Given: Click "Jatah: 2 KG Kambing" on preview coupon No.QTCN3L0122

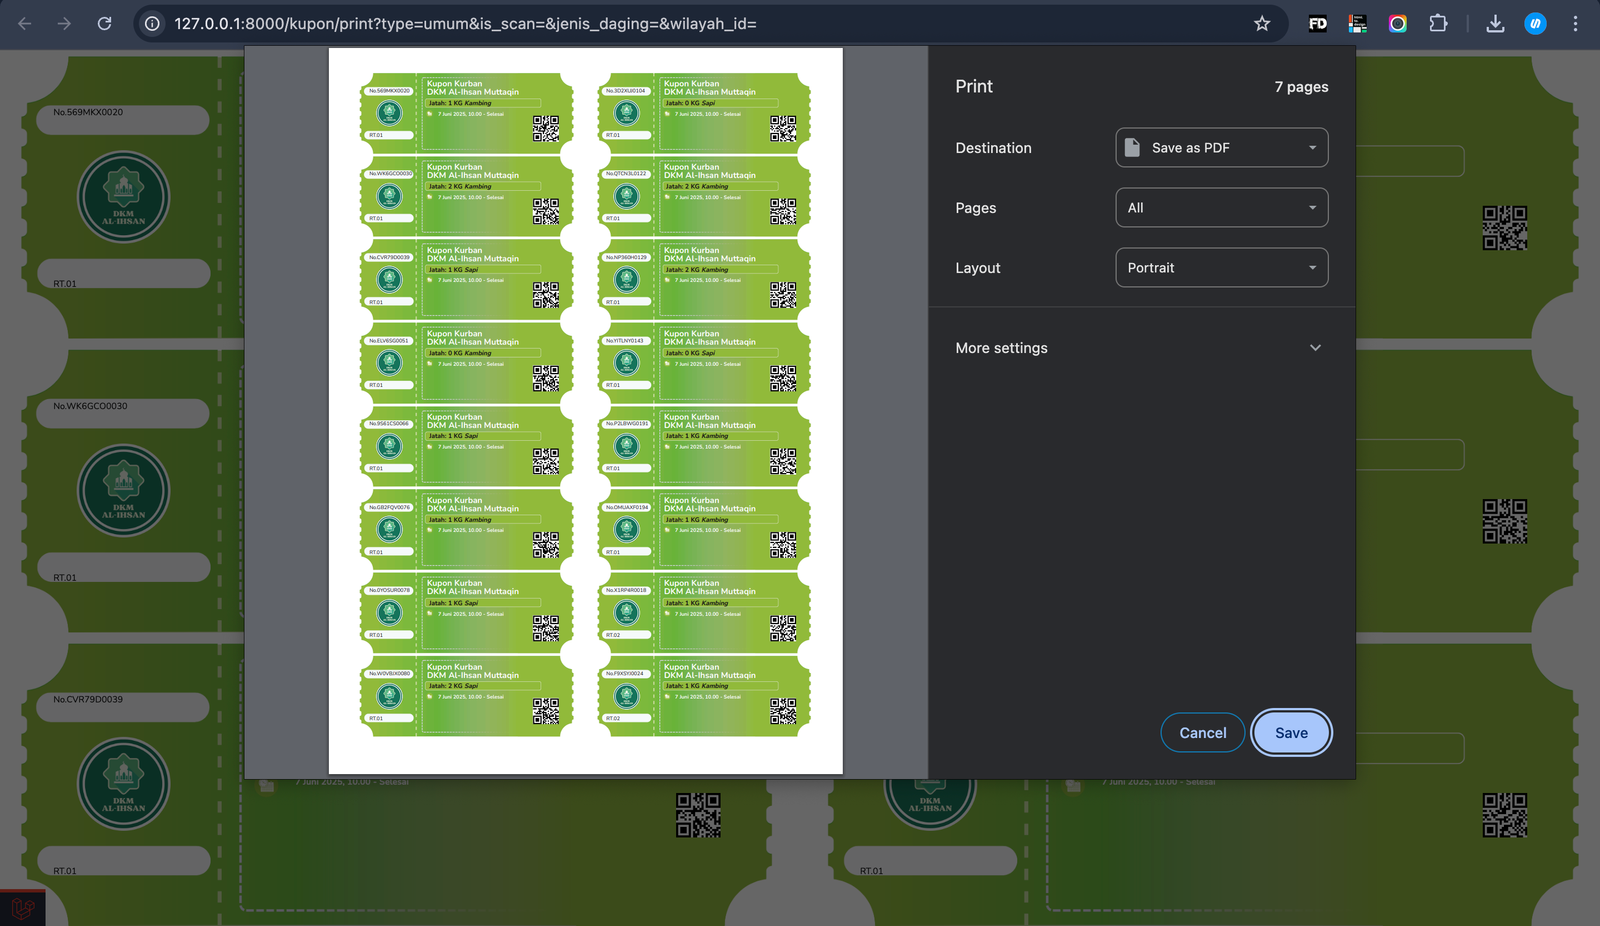Looking at the screenshot, I should (x=697, y=186).
